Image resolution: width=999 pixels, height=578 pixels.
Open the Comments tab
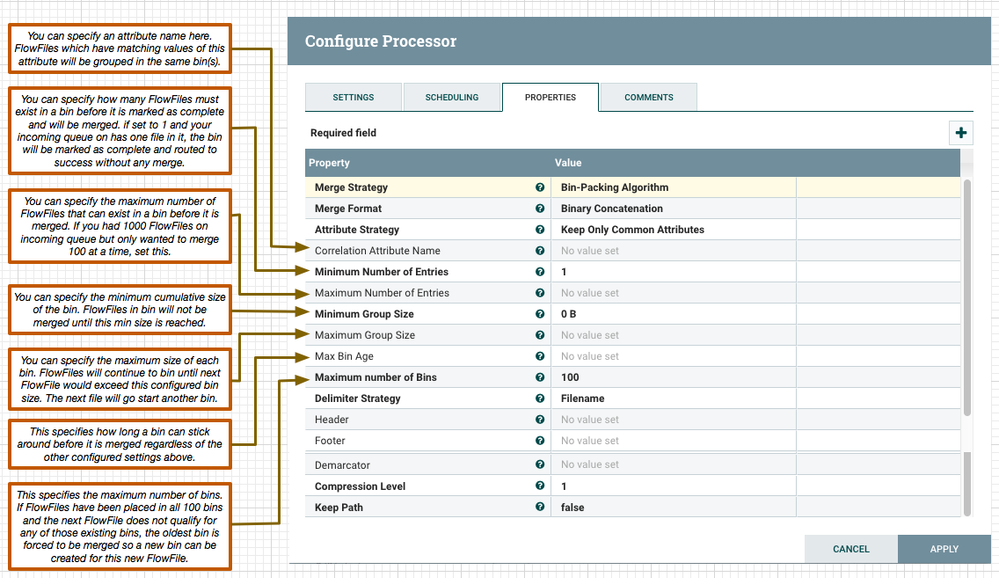click(649, 97)
